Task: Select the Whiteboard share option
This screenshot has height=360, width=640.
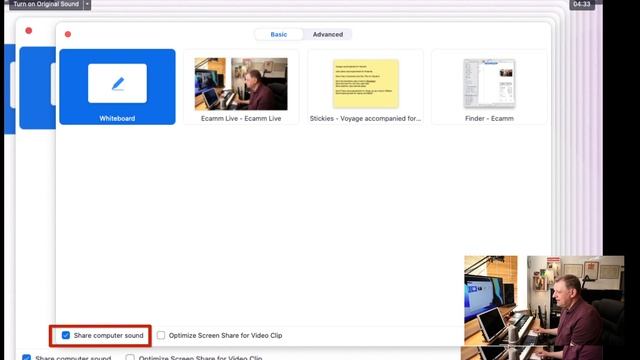Action: (x=118, y=87)
